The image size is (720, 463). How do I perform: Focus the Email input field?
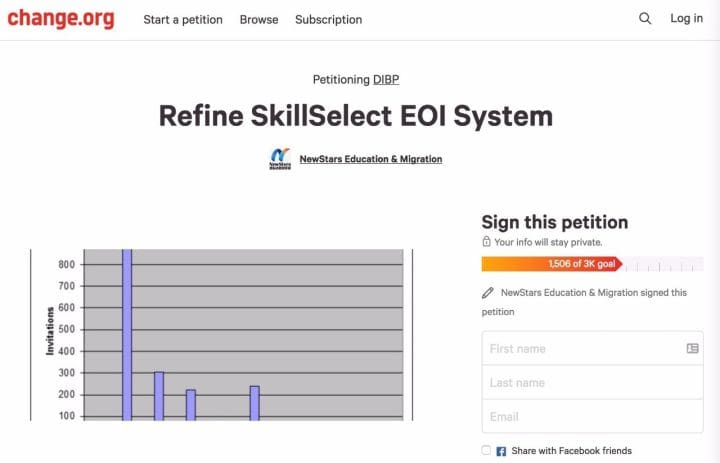[592, 417]
